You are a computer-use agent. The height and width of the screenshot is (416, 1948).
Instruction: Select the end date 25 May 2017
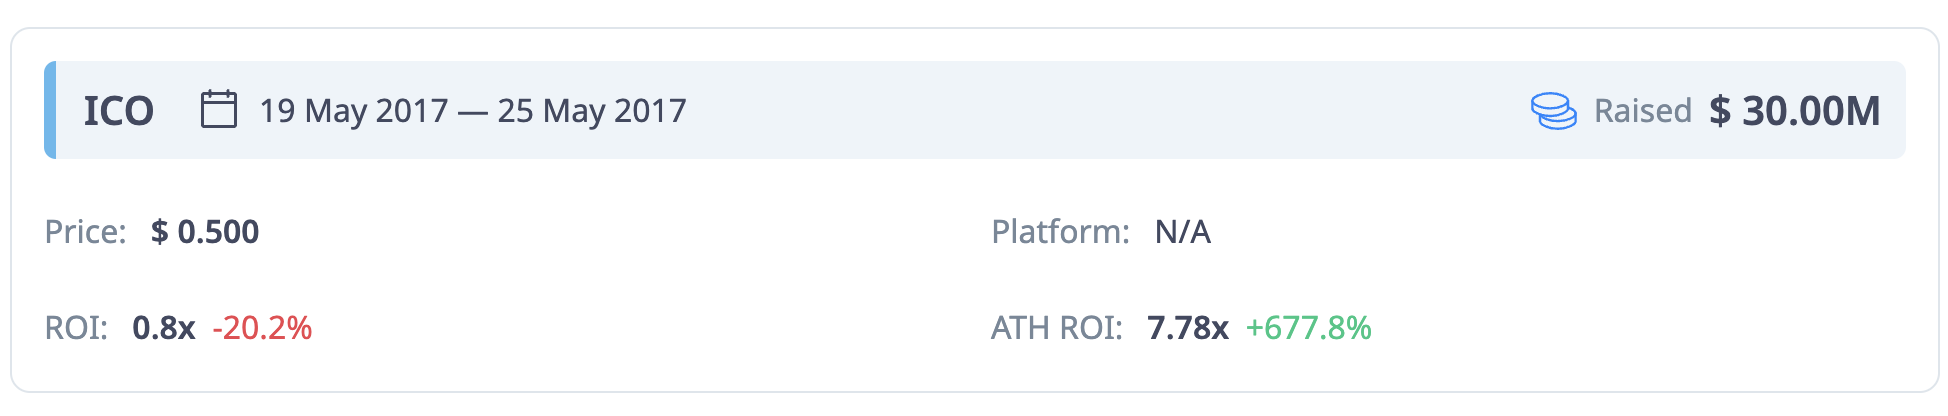click(x=592, y=111)
